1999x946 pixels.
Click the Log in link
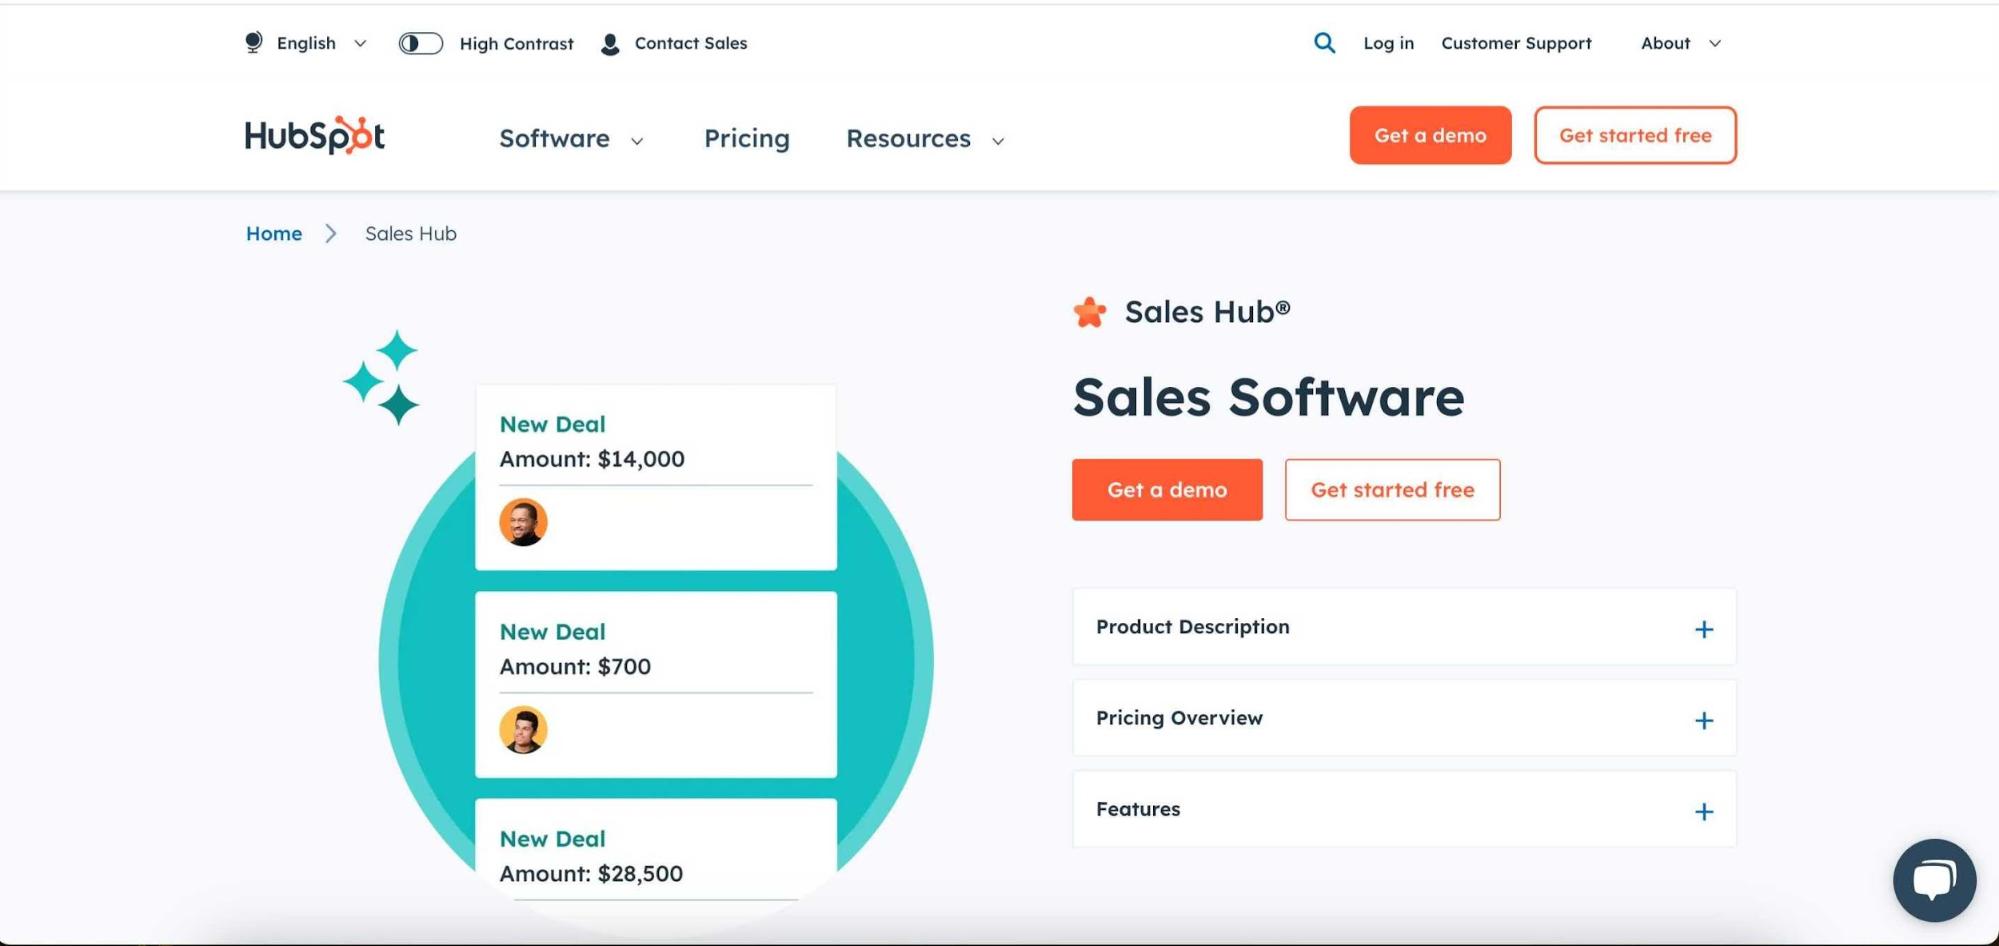(x=1387, y=43)
